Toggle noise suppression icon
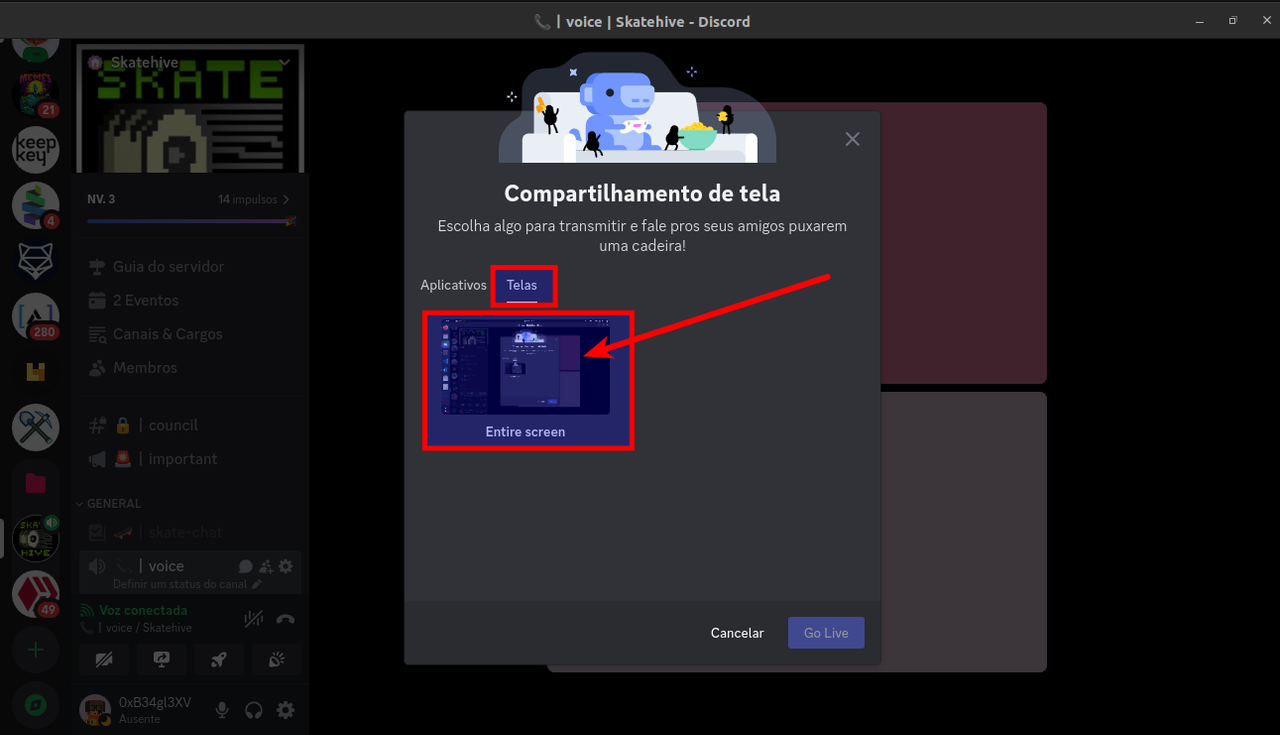The width and height of the screenshot is (1280, 735). tap(254, 619)
